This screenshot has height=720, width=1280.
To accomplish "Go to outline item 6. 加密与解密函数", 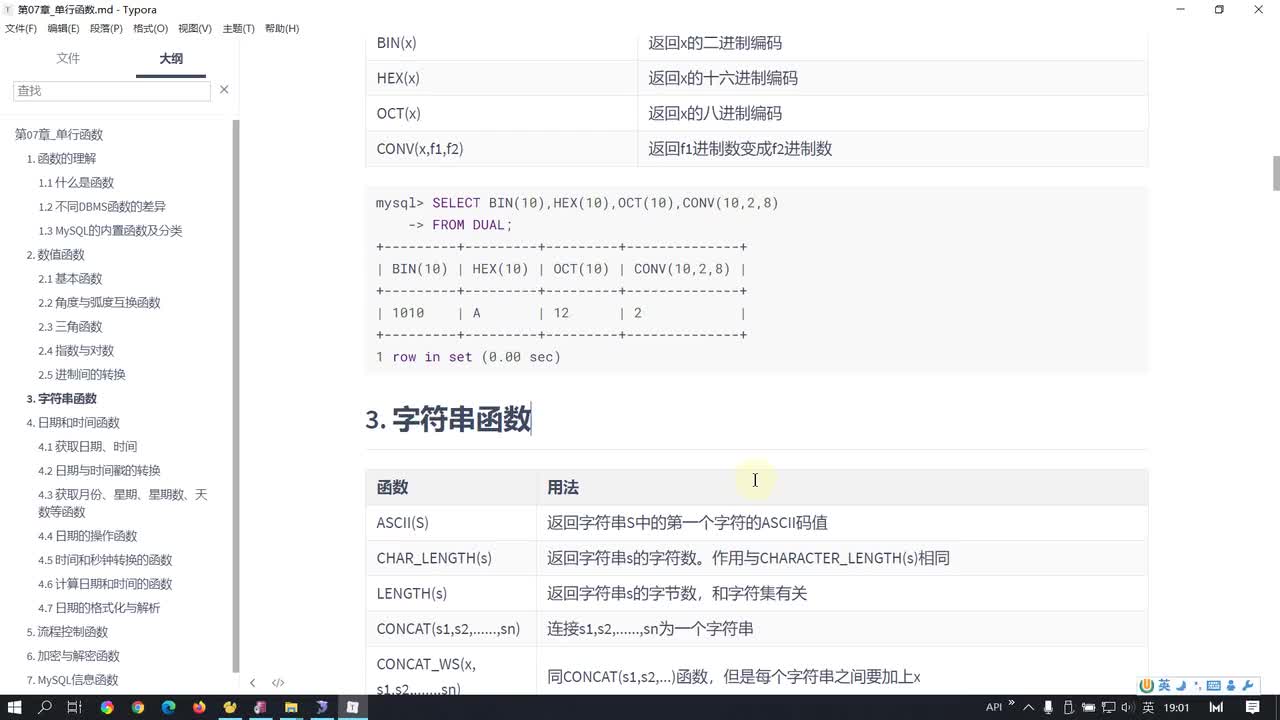I will pyautogui.click(x=73, y=656).
